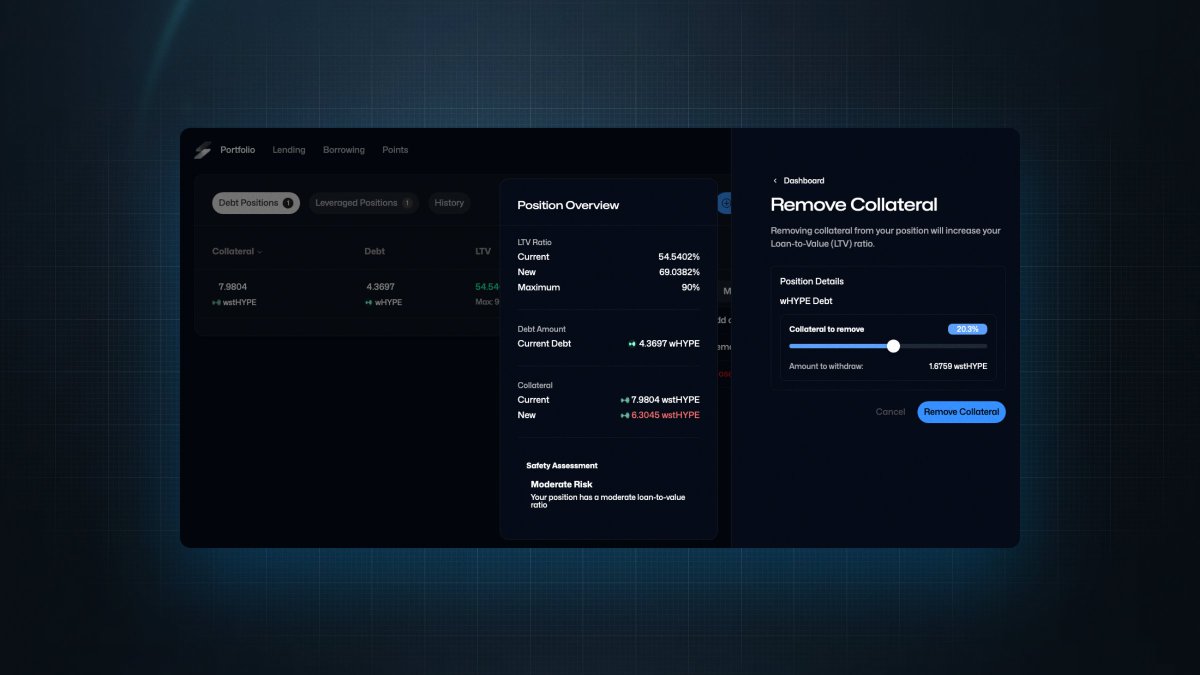Click the 20.3% percentage badge

967,329
